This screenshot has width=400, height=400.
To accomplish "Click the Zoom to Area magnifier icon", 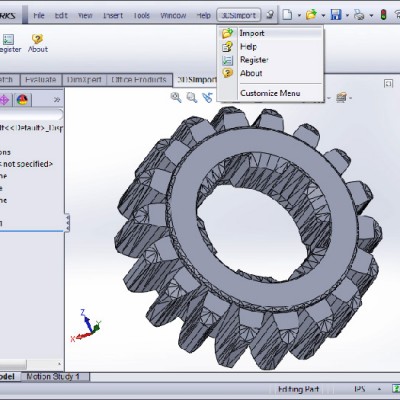I will [x=192, y=97].
